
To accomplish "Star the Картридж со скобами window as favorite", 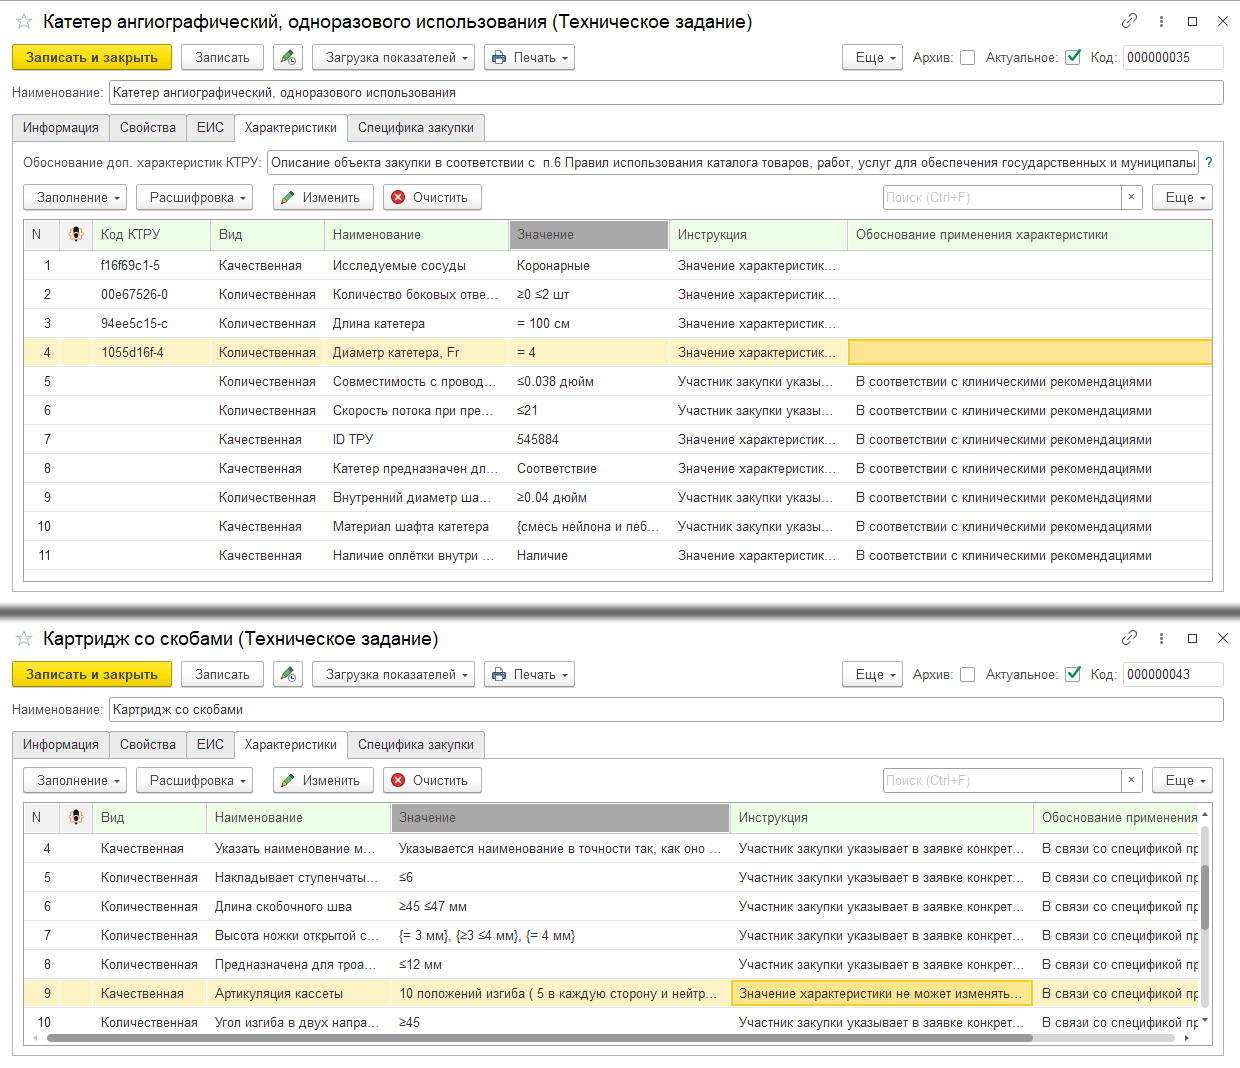I will tap(24, 638).
